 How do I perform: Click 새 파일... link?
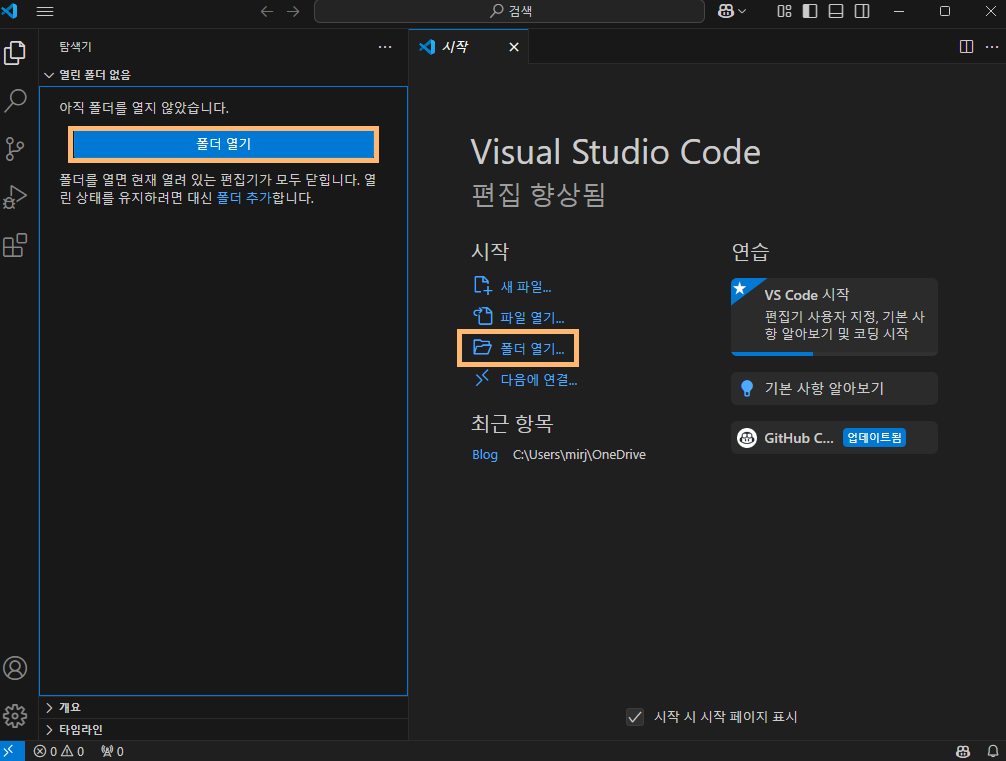512,286
